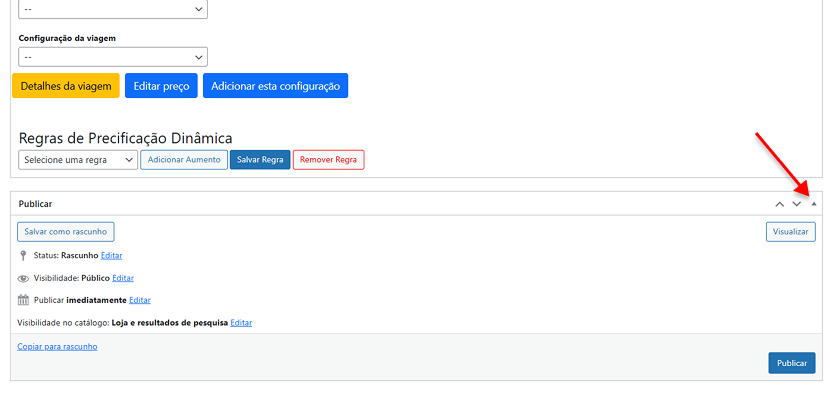Open the Configuração da viagem dropdown
Screen dimensions: 834x420
point(113,58)
